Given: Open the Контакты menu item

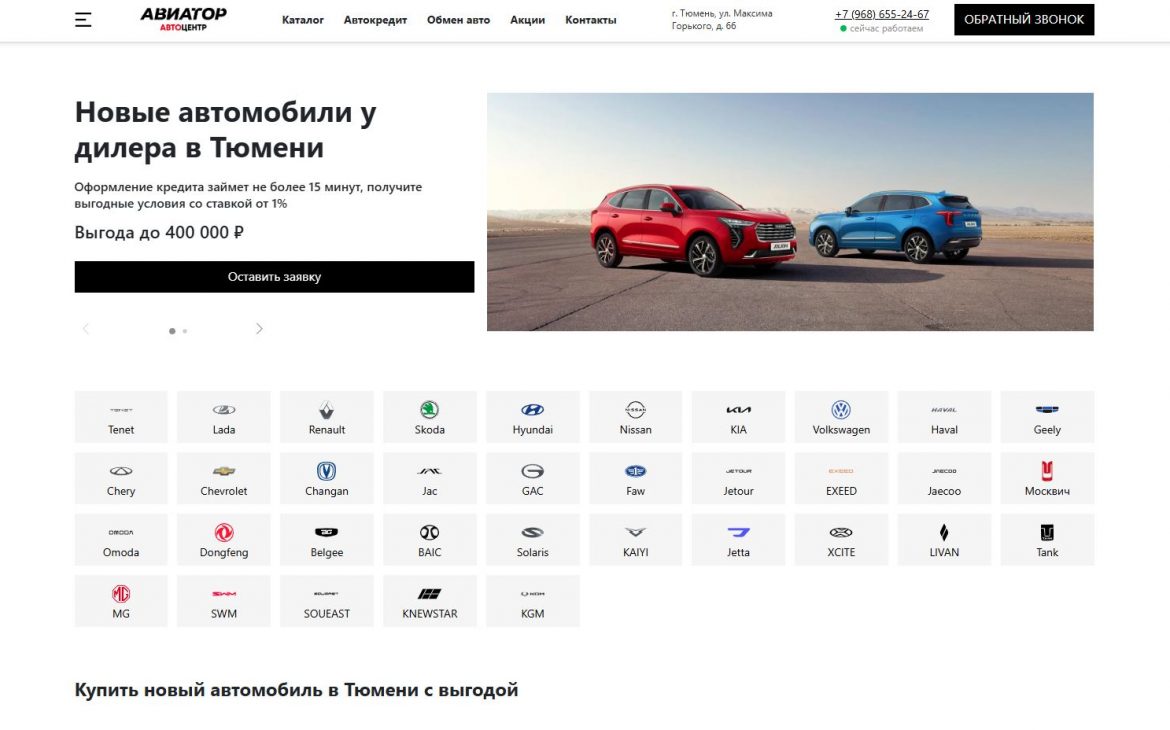Looking at the screenshot, I should click(590, 20).
